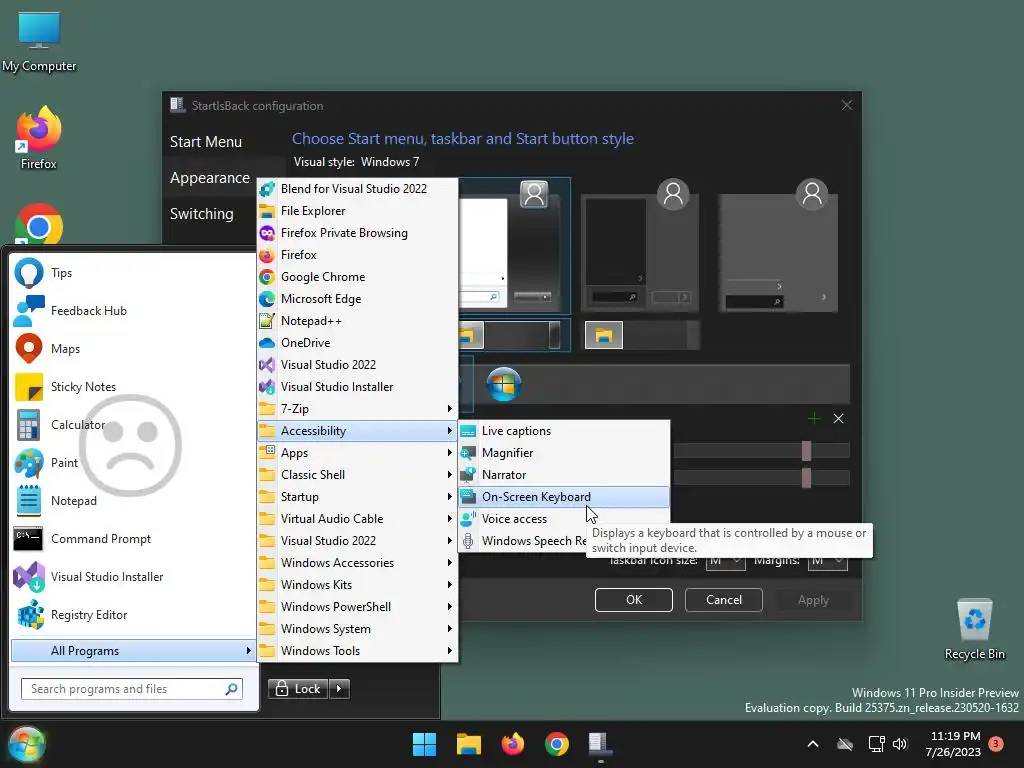
Task: Open the File Explorer icon on the taskbar
Action: 469,744
